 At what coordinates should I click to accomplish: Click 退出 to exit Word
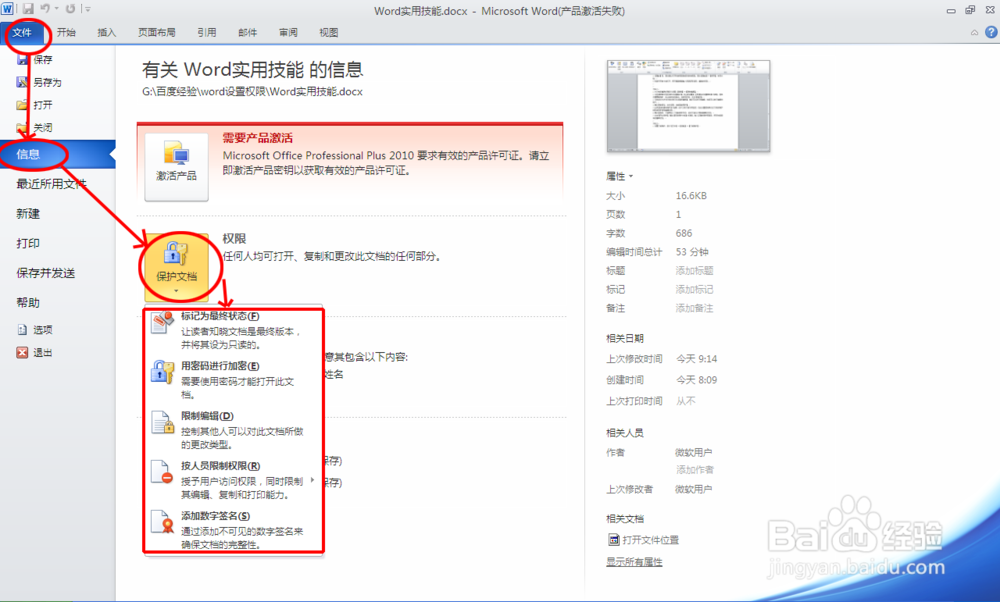[35, 353]
